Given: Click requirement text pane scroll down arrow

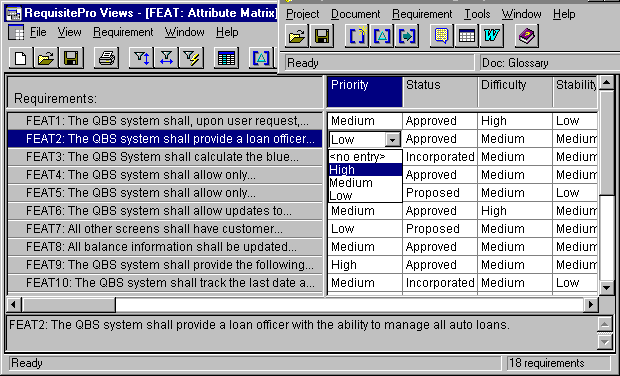Looking at the screenshot, I should pyautogui.click(x=605, y=342).
